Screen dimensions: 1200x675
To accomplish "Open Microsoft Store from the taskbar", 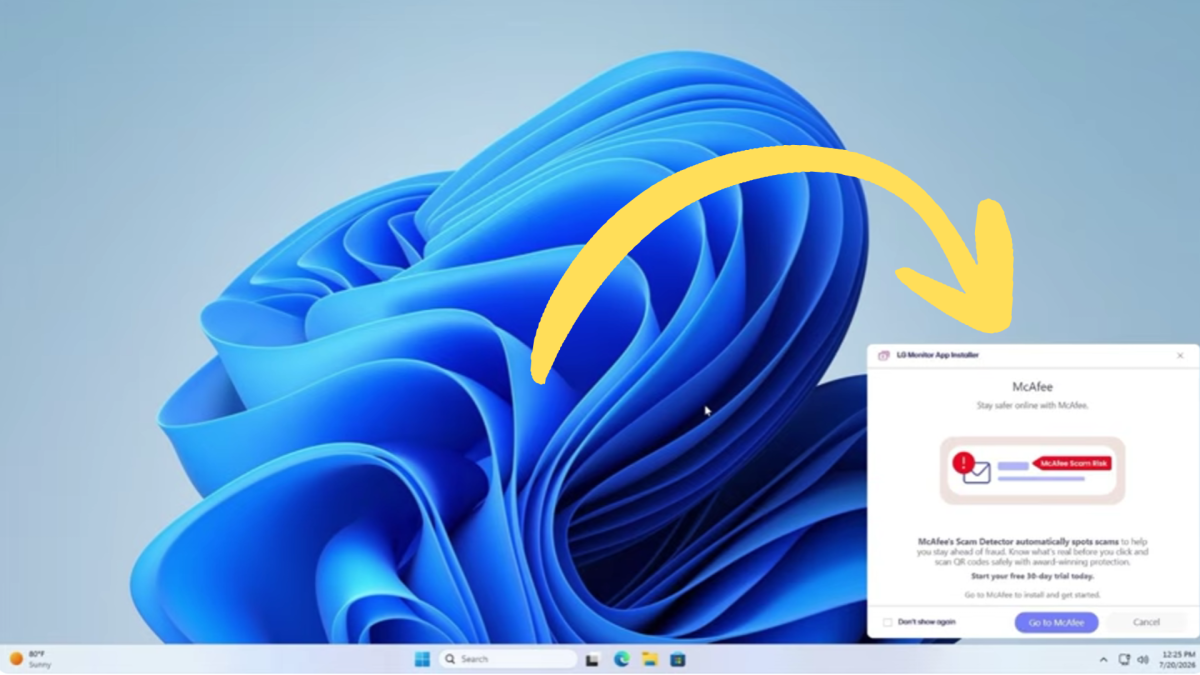I will [677, 659].
